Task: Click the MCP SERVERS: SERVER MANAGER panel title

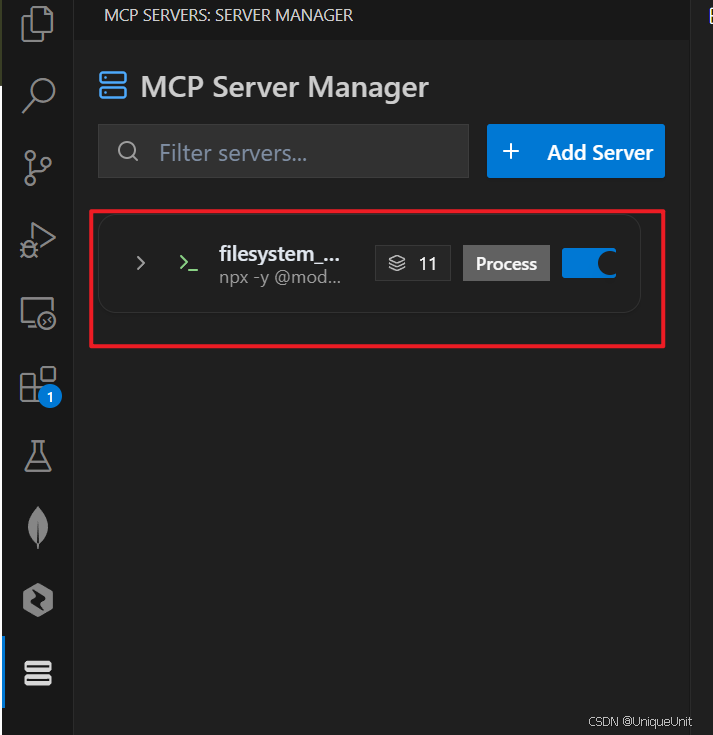Action: pos(228,15)
